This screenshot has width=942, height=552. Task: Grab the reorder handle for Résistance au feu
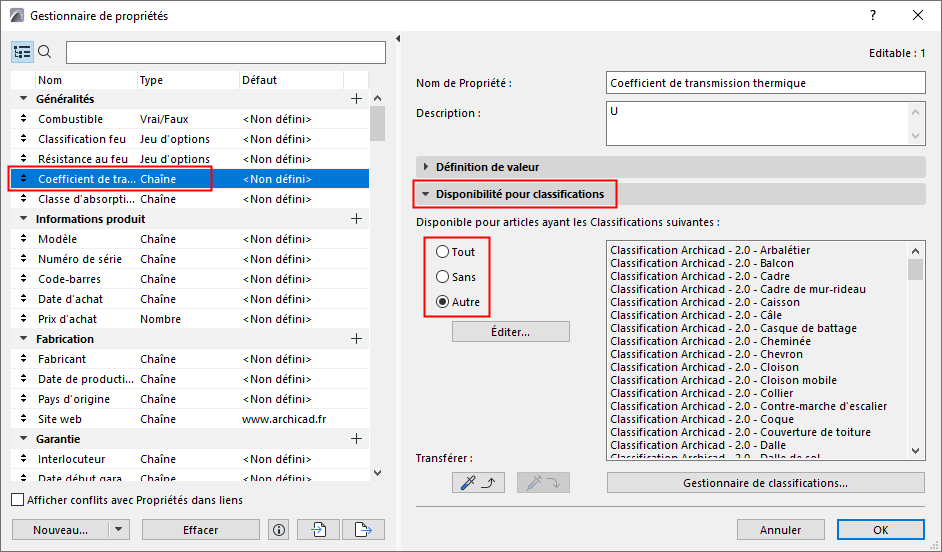pyautogui.click(x=23, y=159)
